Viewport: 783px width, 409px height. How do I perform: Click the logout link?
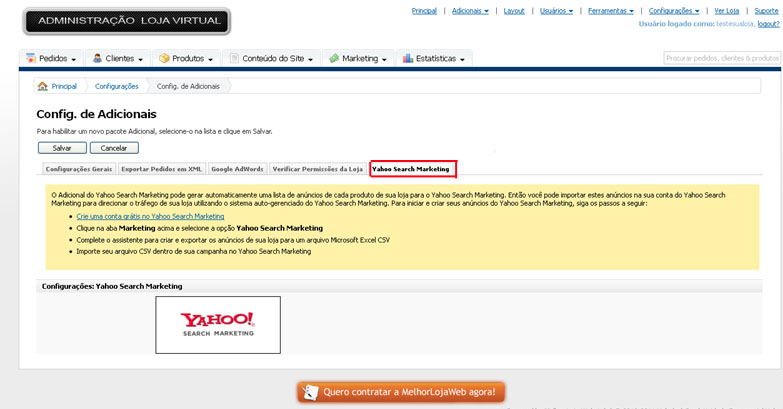(768, 23)
